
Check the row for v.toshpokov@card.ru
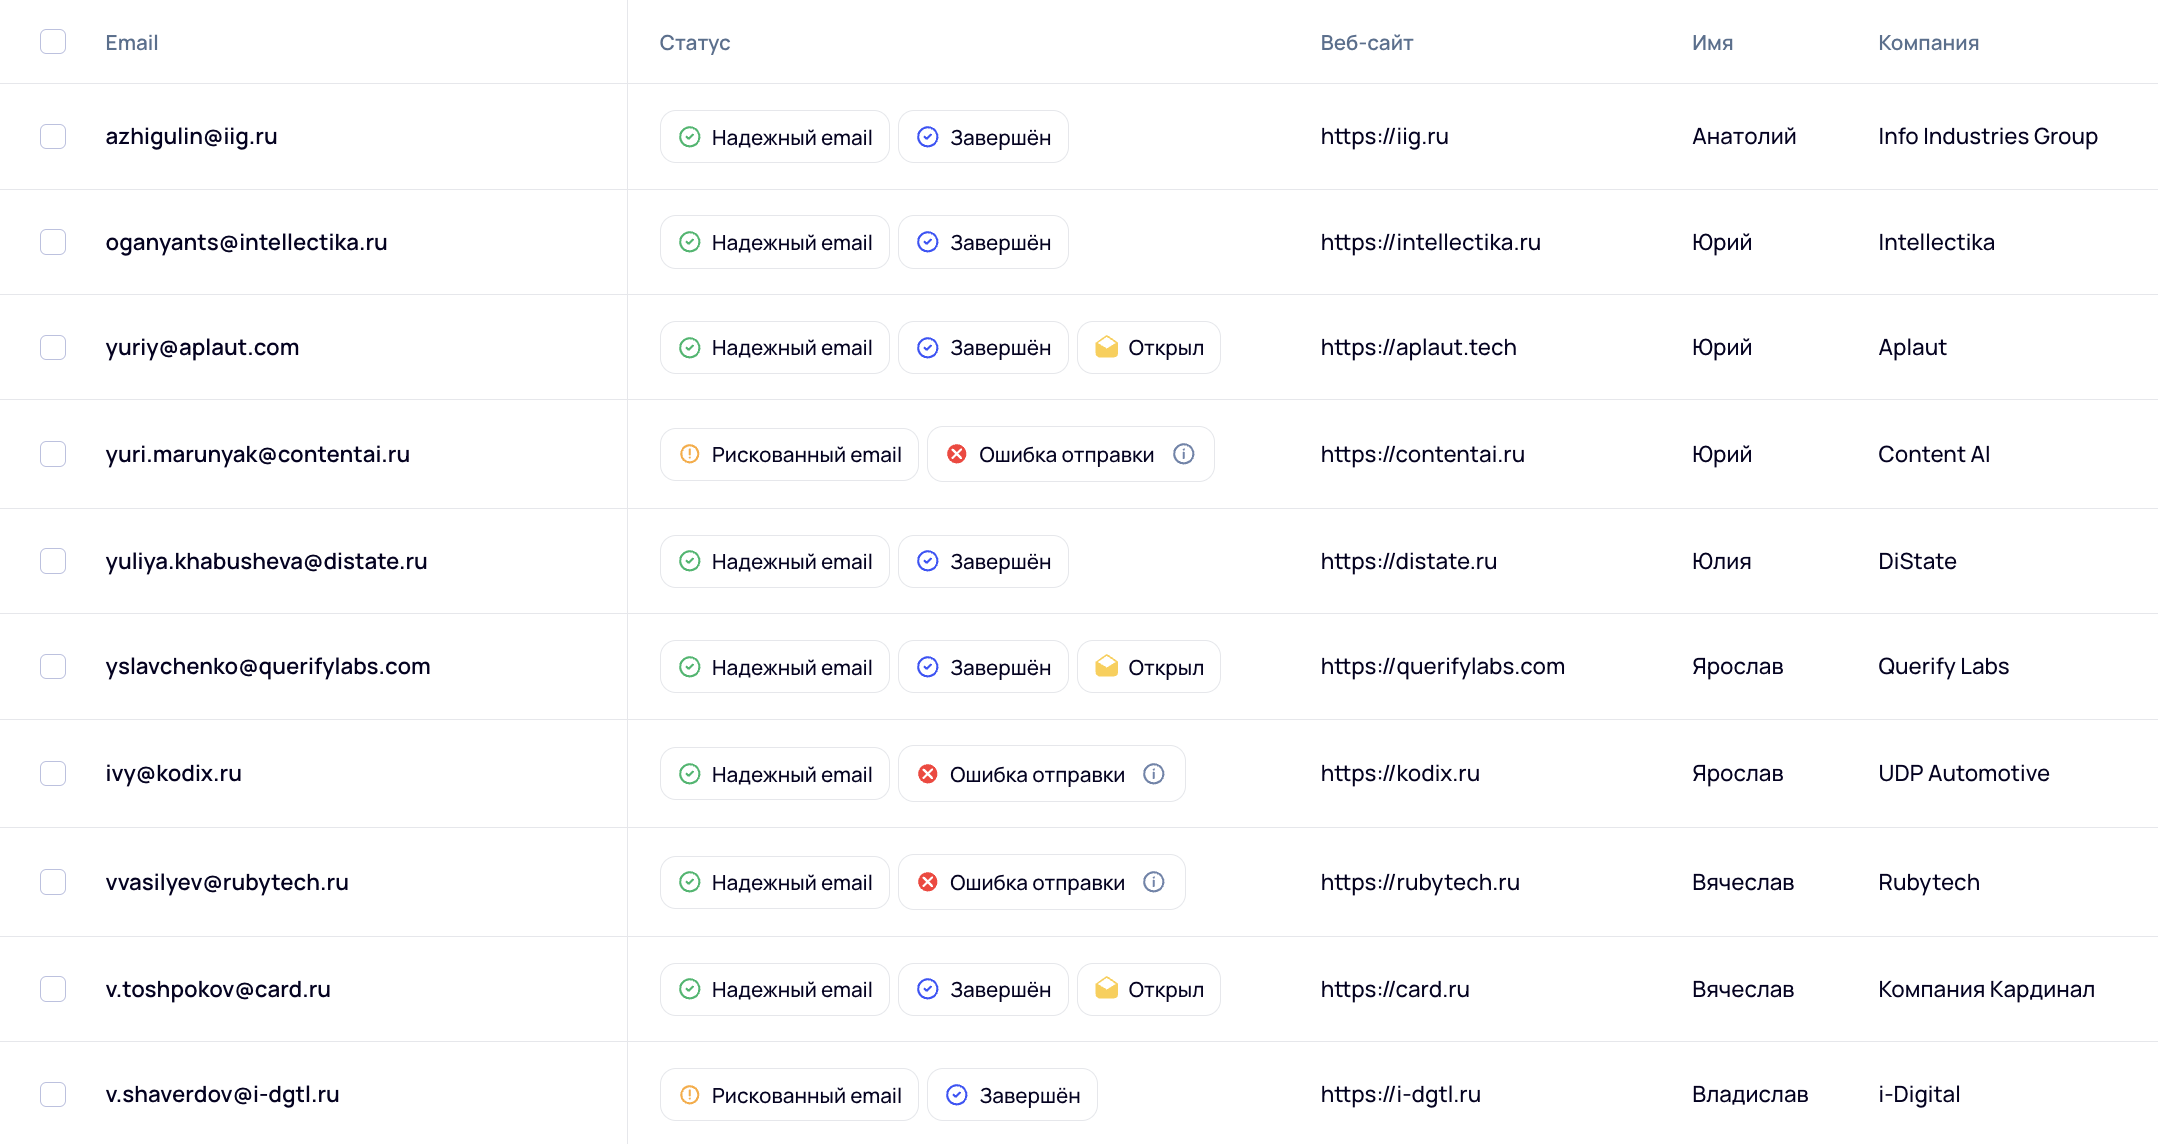pos(53,989)
